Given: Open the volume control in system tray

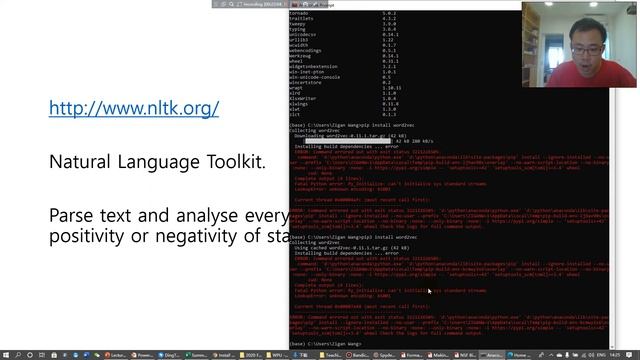Looking at the screenshot, I should tap(591, 355).
